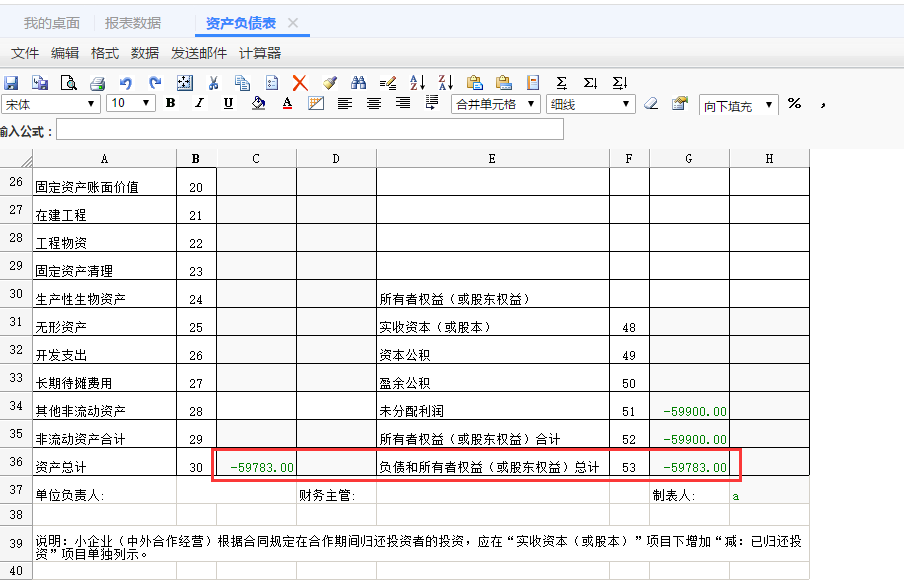Click the AutoSum sigma icon
Image resolution: width=904 pixels, height=582 pixels.
(x=561, y=83)
